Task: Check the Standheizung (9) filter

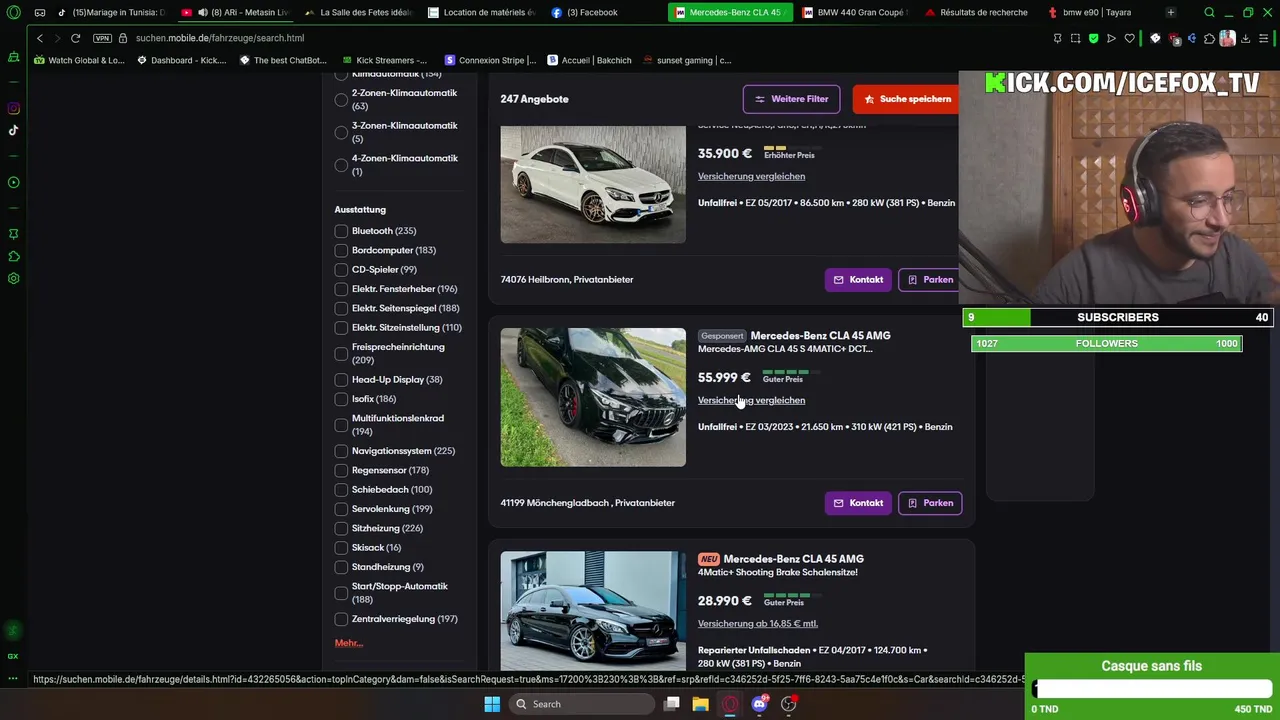Action: tap(341, 567)
